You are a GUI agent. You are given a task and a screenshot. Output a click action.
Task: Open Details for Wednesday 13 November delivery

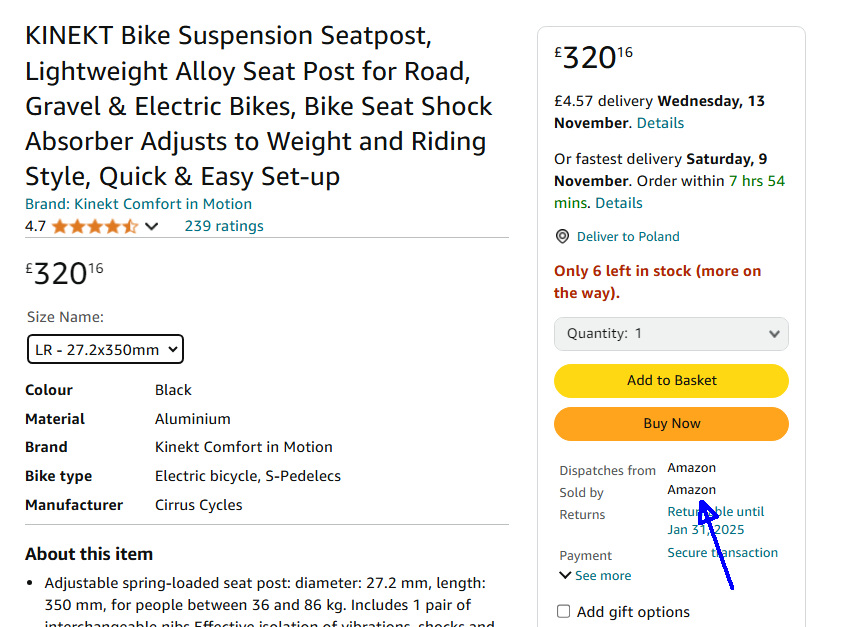[x=660, y=123]
